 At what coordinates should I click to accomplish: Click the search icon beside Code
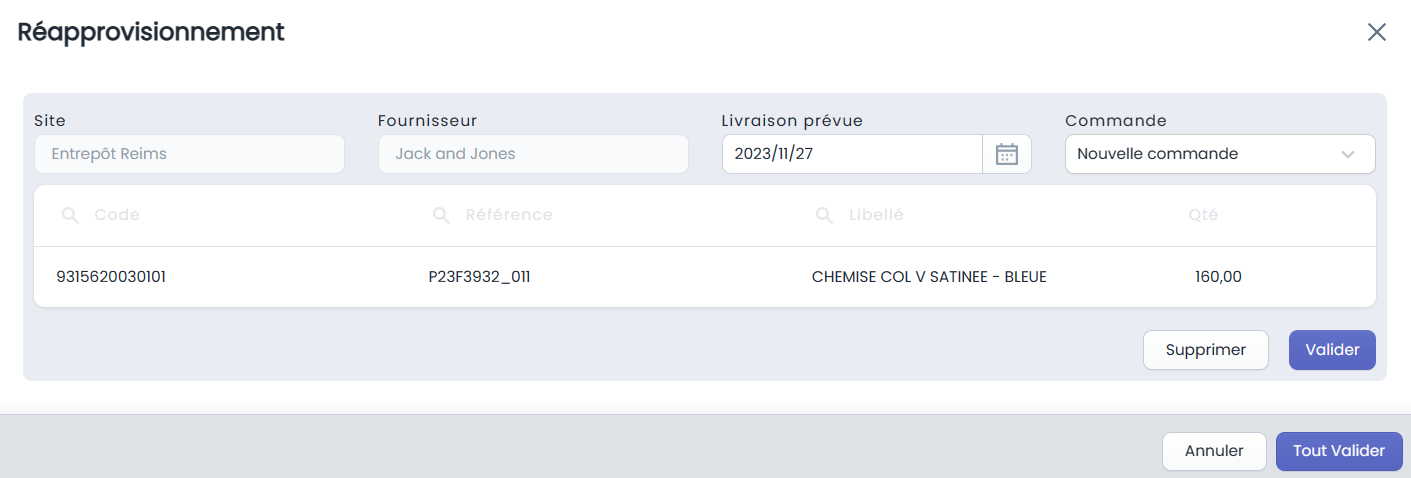coord(70,215)
